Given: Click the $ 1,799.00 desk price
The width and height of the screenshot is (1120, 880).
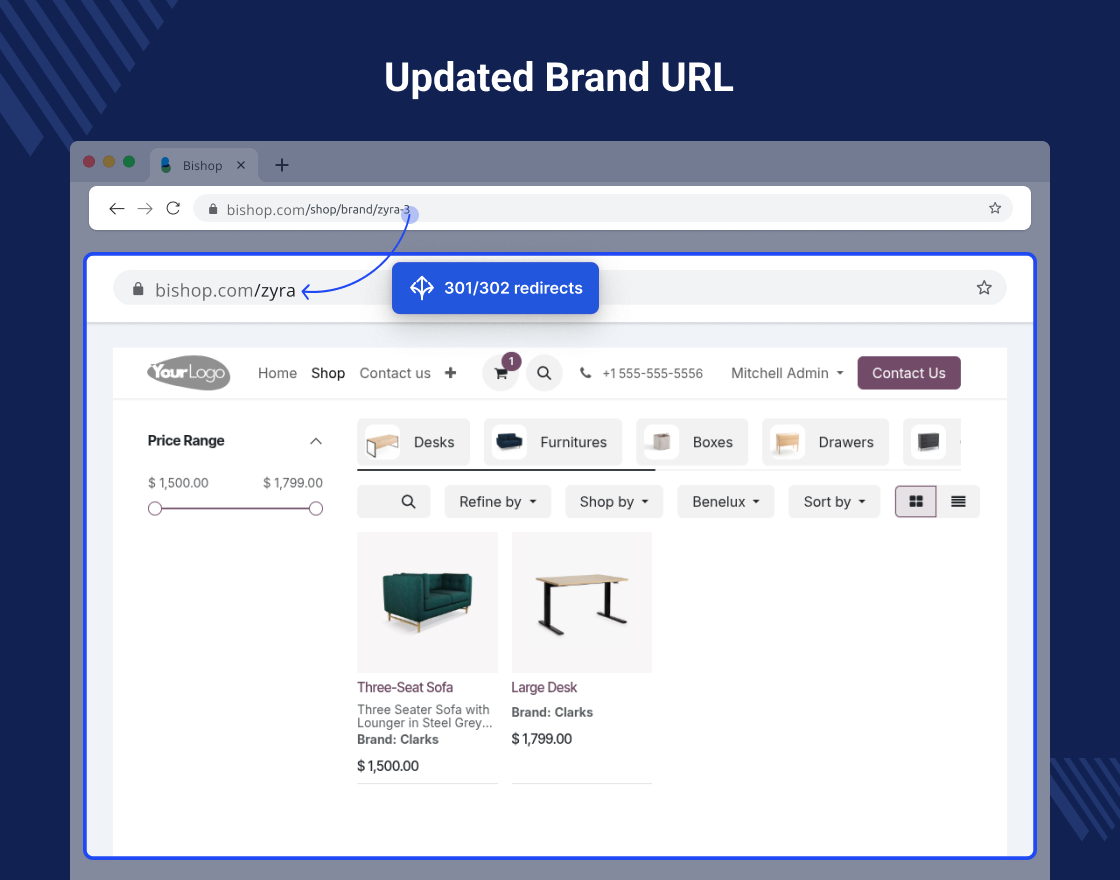Looking at the screenshot, I should coord(541,739).
